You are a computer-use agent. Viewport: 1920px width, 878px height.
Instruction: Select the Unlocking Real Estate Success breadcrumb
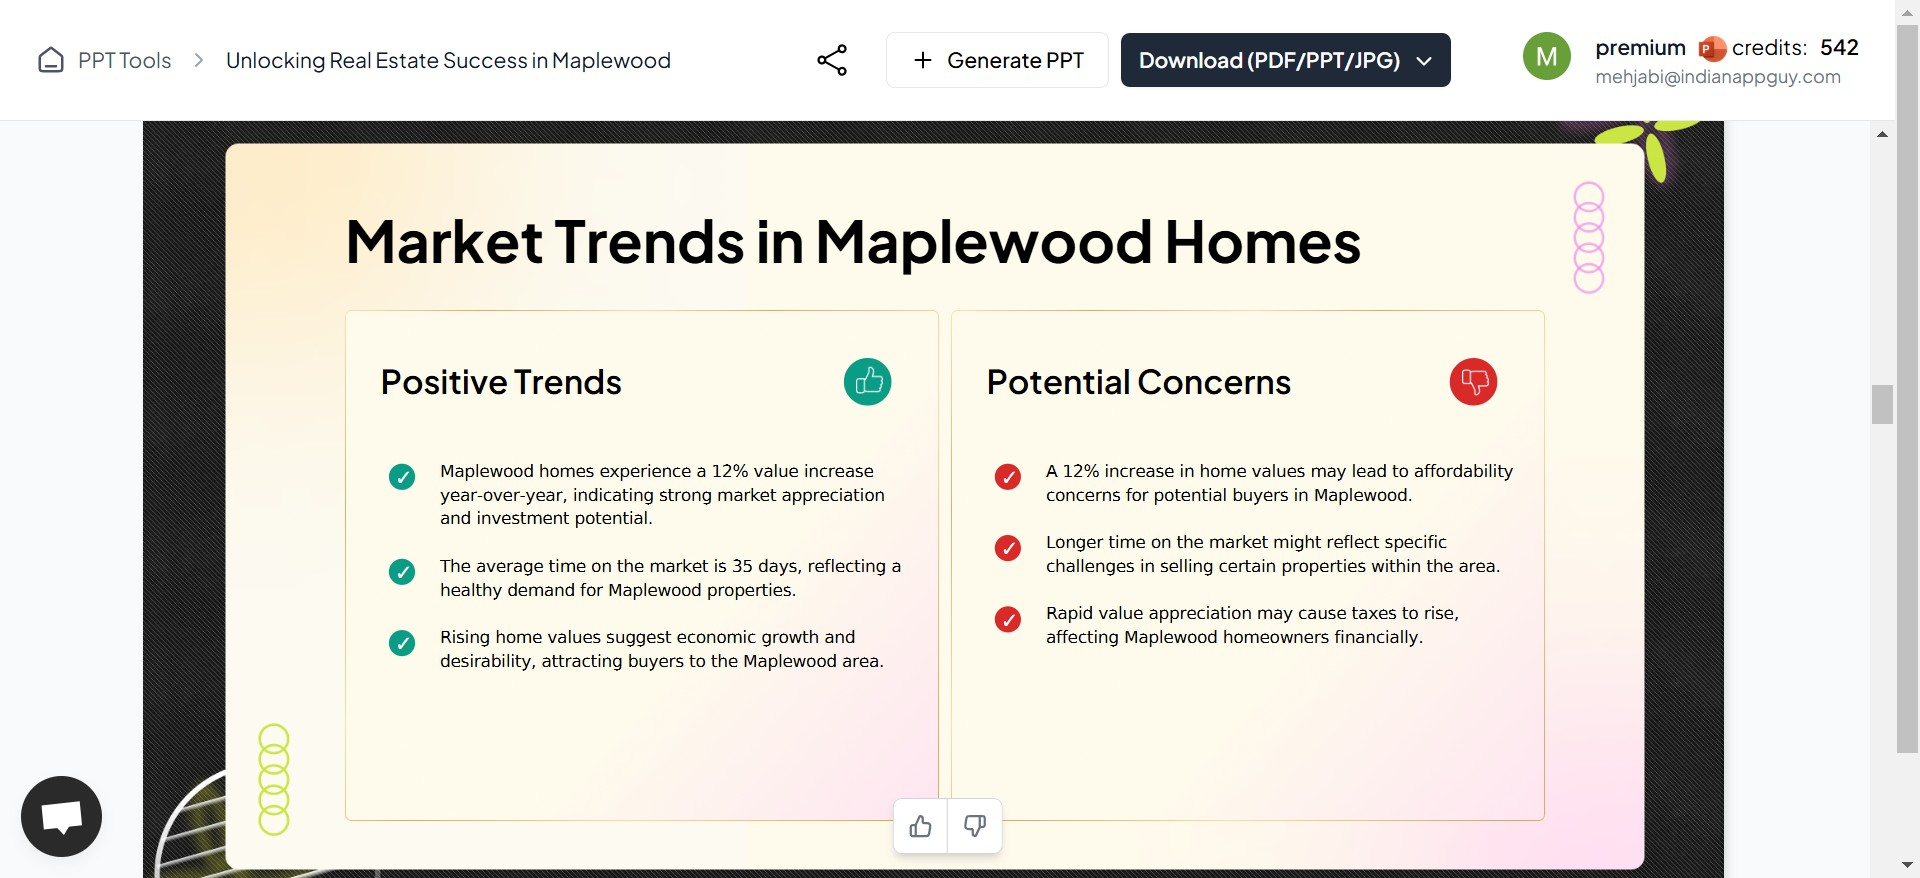coord(448,61)
